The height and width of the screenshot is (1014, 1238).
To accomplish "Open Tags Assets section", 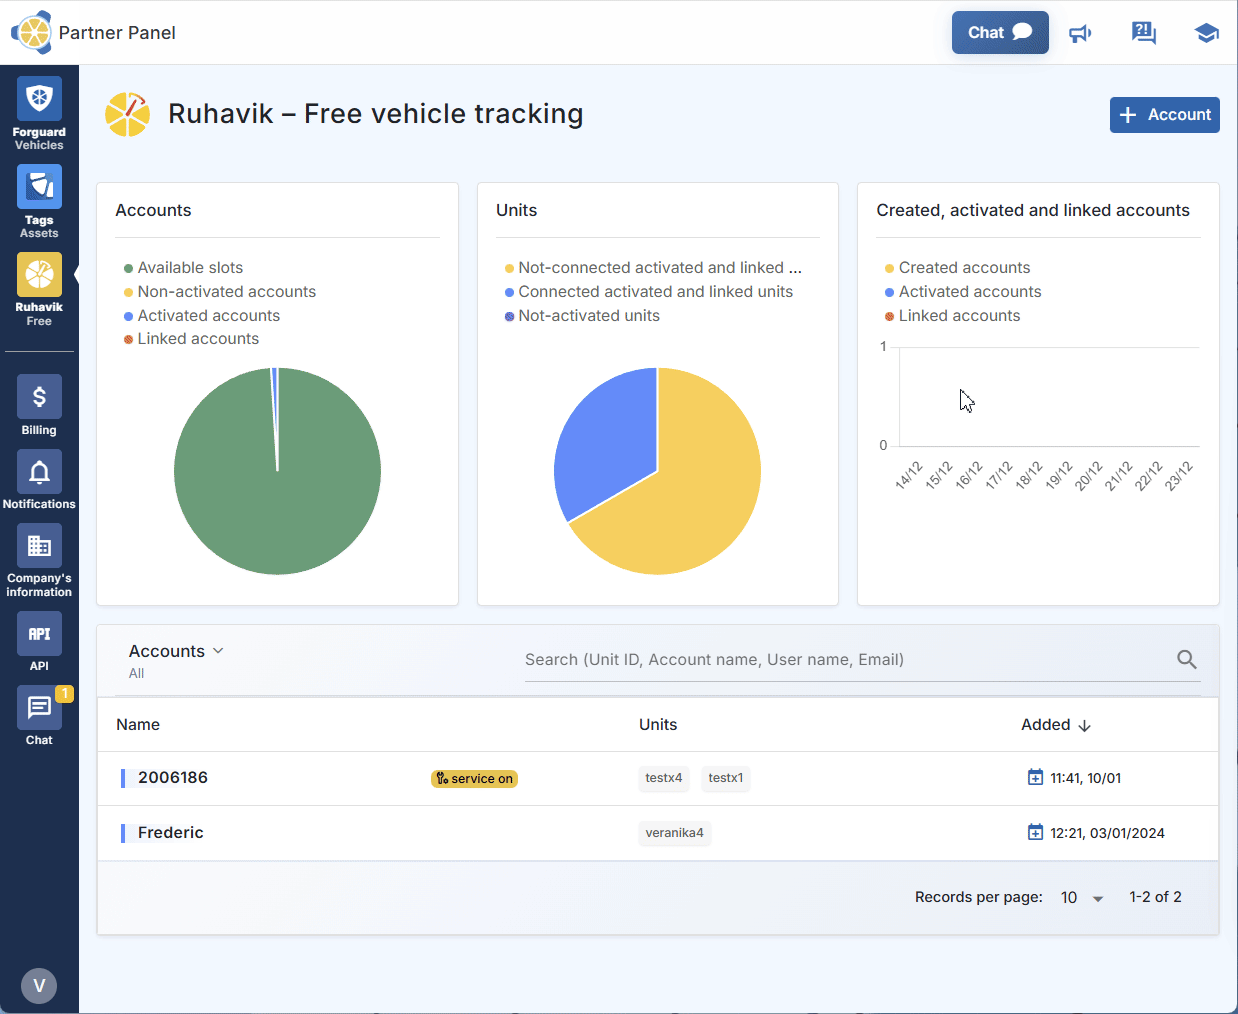I will tap(39, 201).
